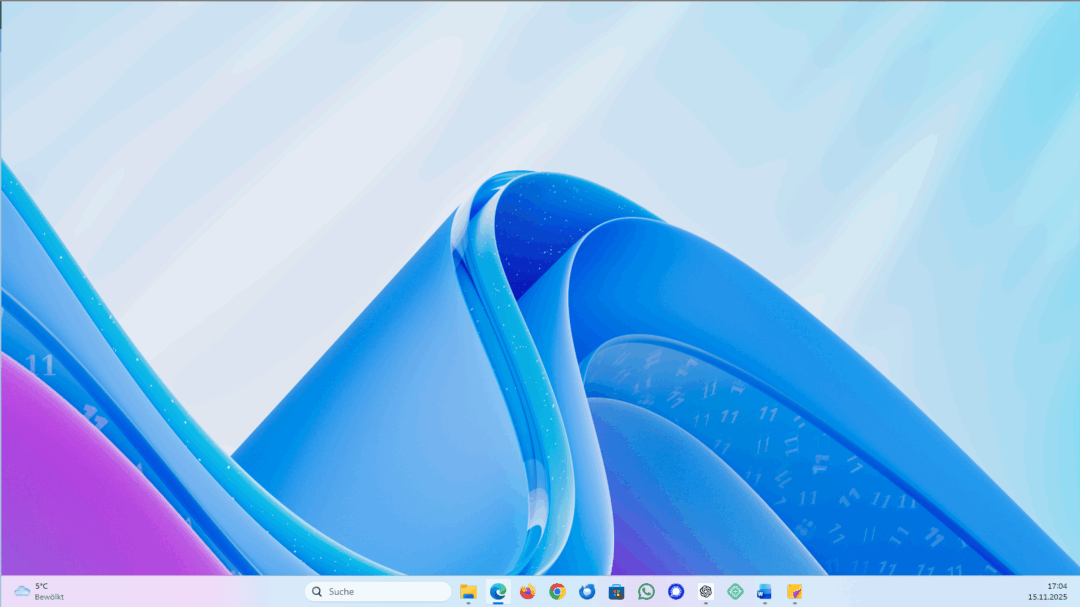Open Microsoft Edge from the taskbar
1080x607 pixels.
[497, 591]
